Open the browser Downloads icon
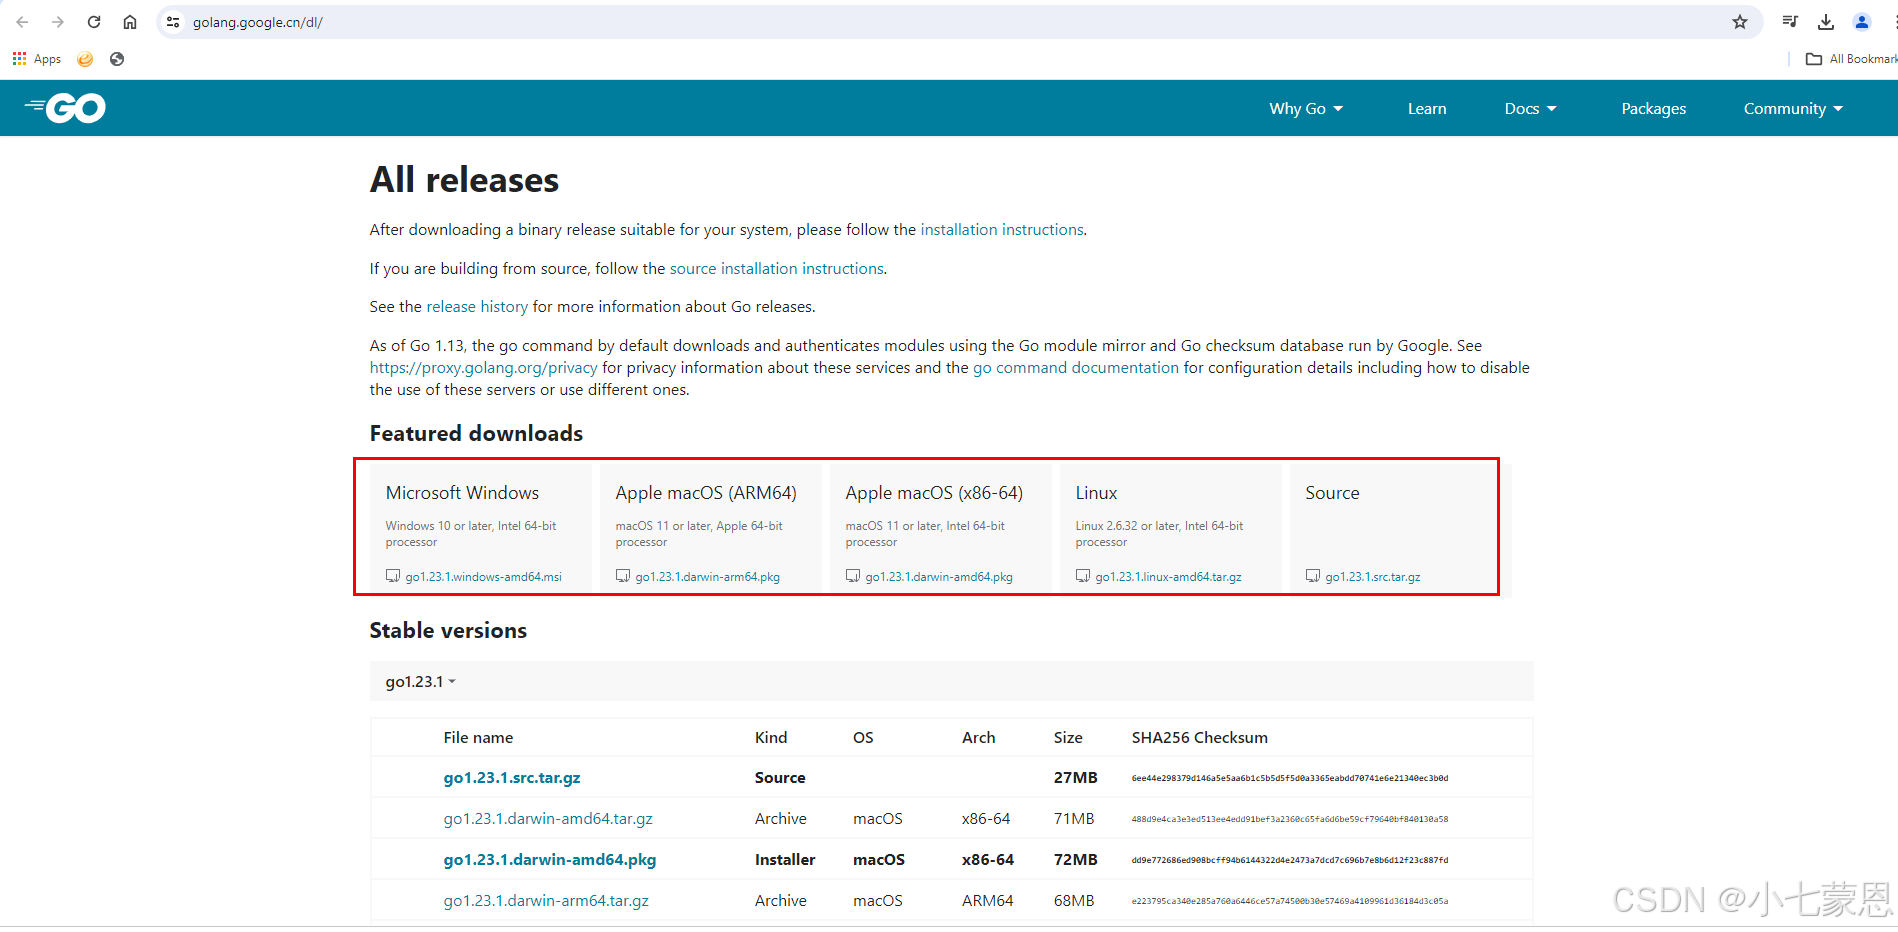The height and width of the screenshot is (932, 1898). point(1826,22)
